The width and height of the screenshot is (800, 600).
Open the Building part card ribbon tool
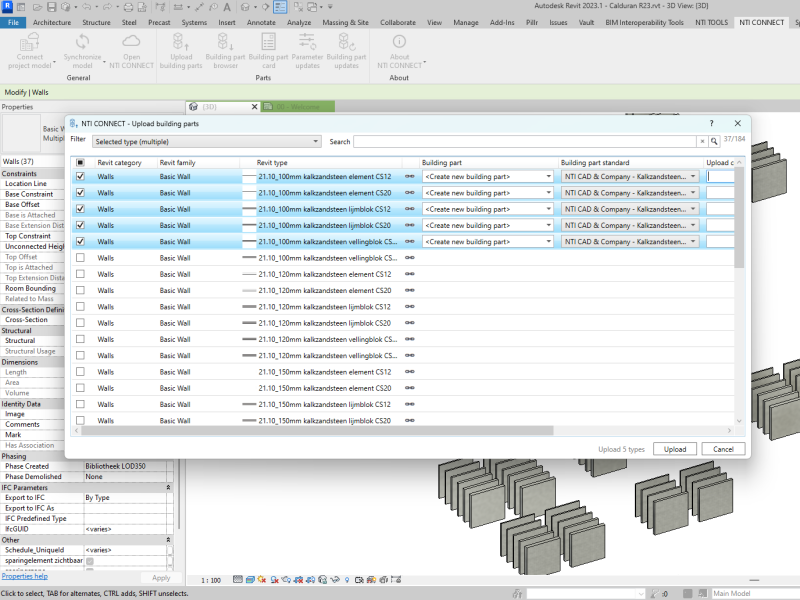[x=268, y=51]
